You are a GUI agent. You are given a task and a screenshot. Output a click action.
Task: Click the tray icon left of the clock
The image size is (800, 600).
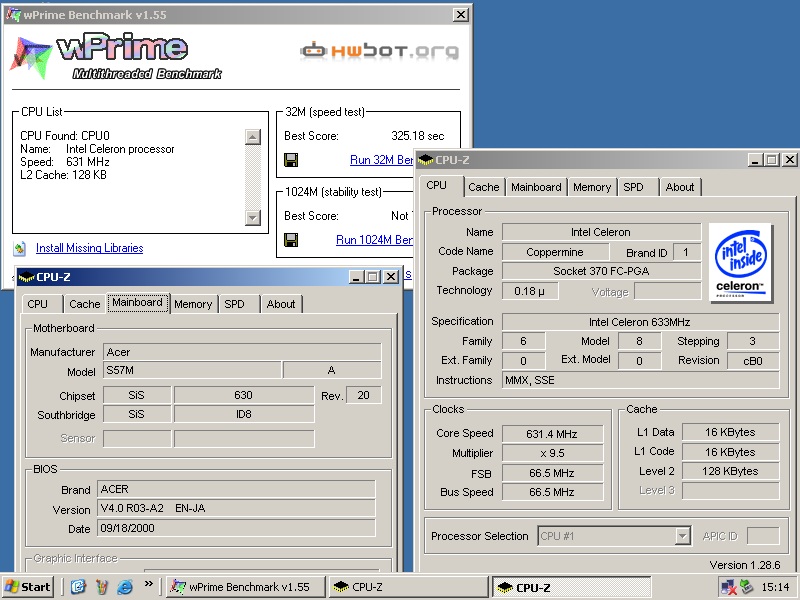[746, 587]
